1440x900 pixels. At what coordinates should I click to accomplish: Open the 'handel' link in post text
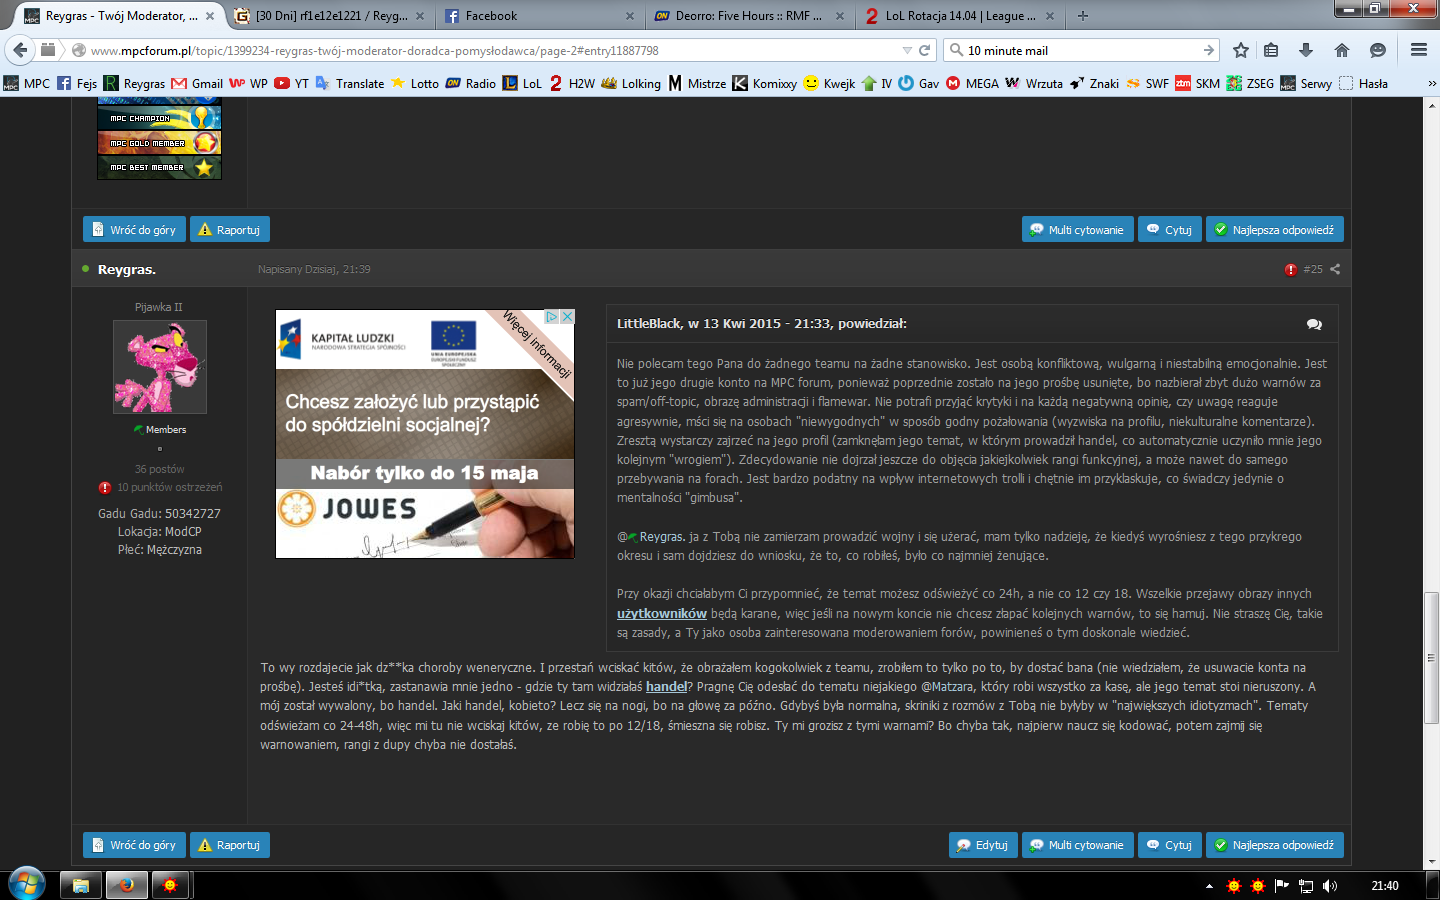pos(667,687)
